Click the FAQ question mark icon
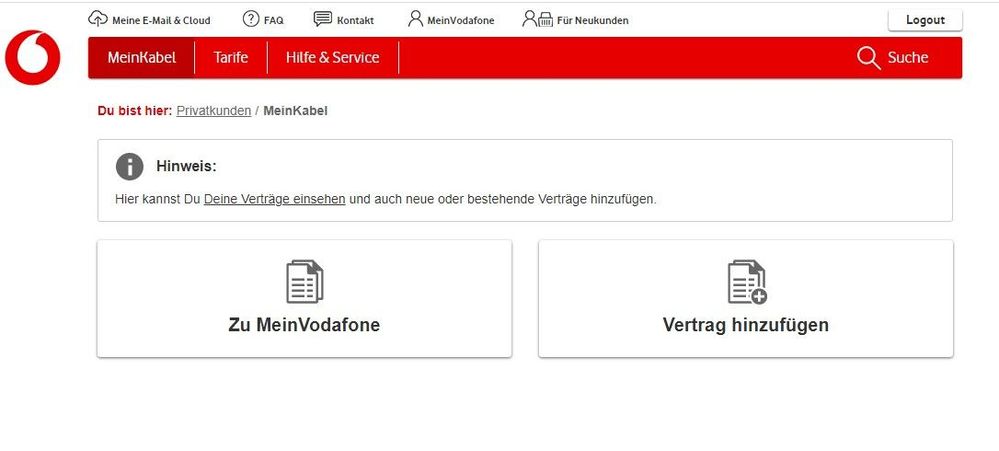This screenshot has height=451, width=999. 251,19
